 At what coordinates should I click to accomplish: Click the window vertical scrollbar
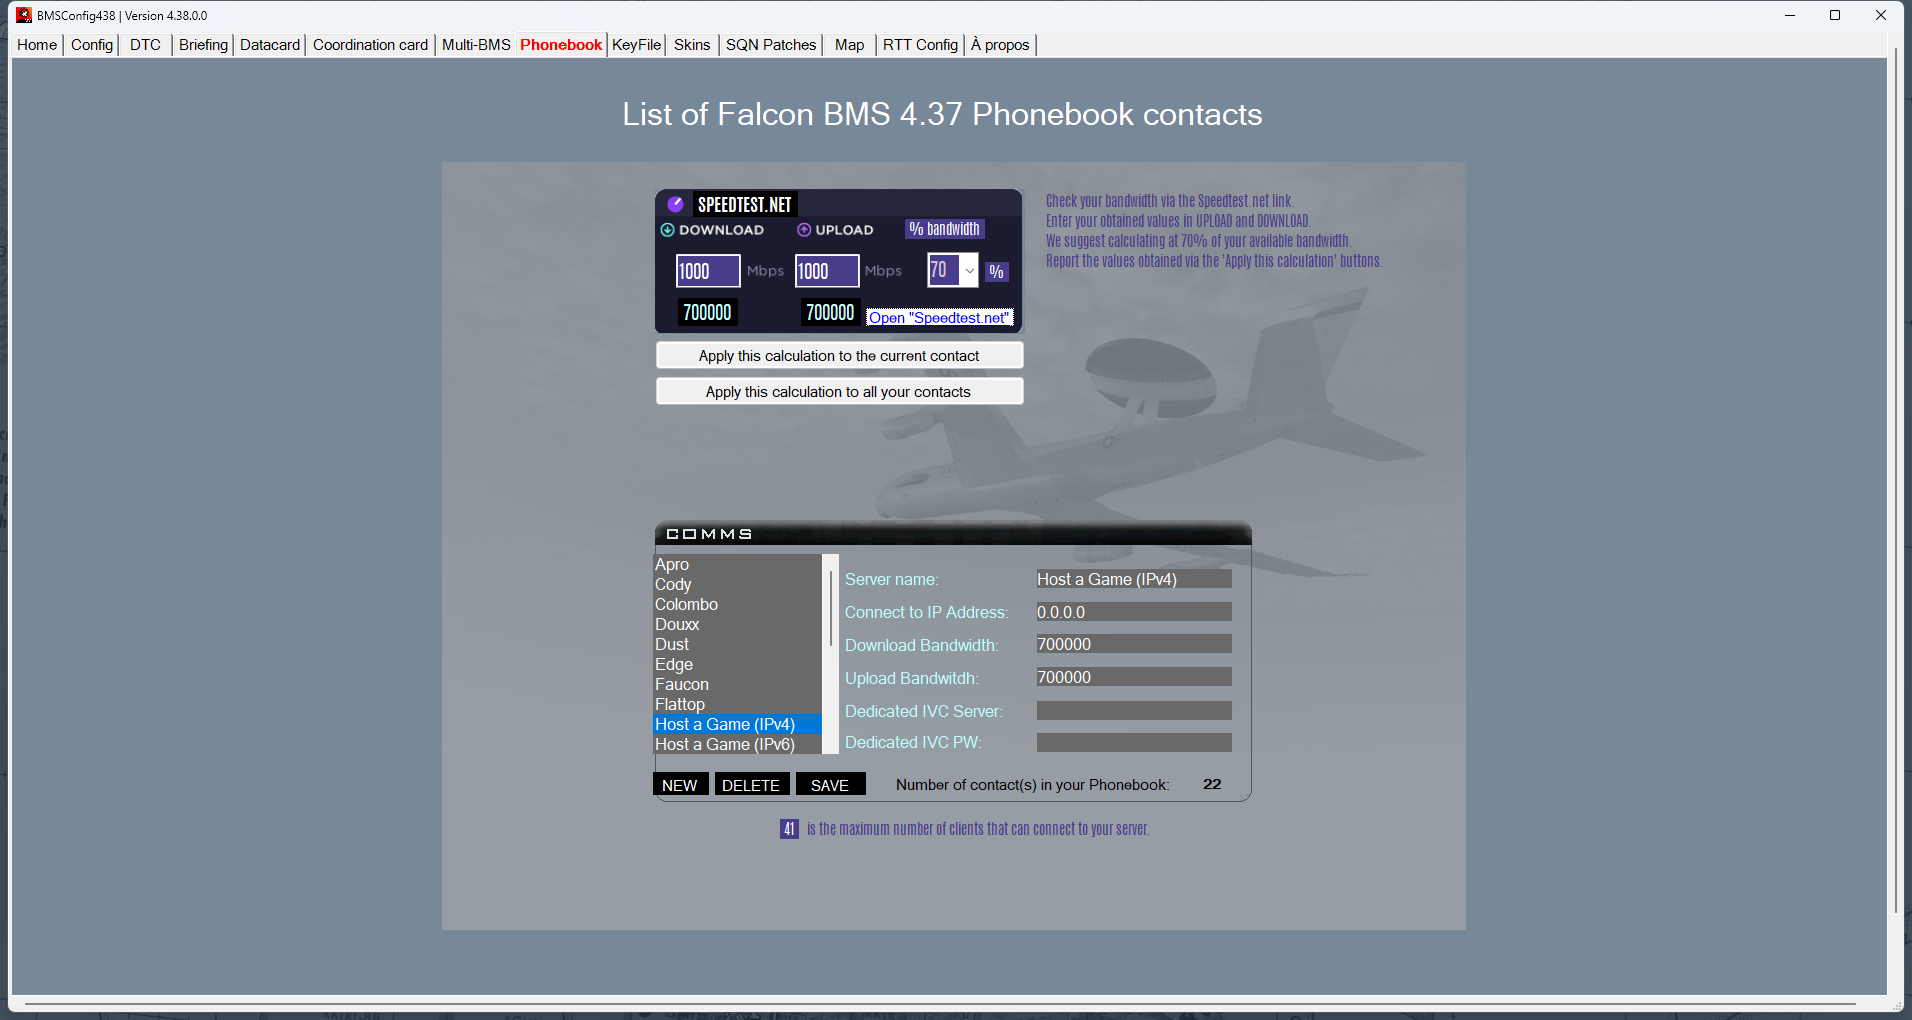[x=1895, y=480]
